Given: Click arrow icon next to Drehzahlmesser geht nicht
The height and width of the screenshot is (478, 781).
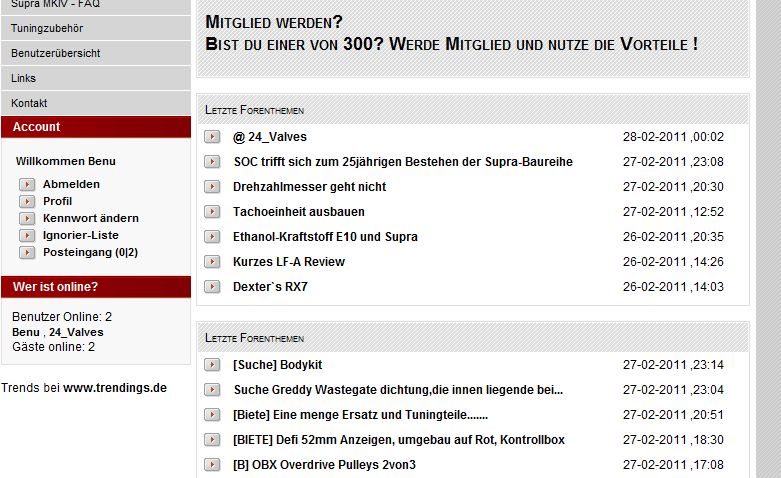Looking at the screenshot, I should 212,186.
